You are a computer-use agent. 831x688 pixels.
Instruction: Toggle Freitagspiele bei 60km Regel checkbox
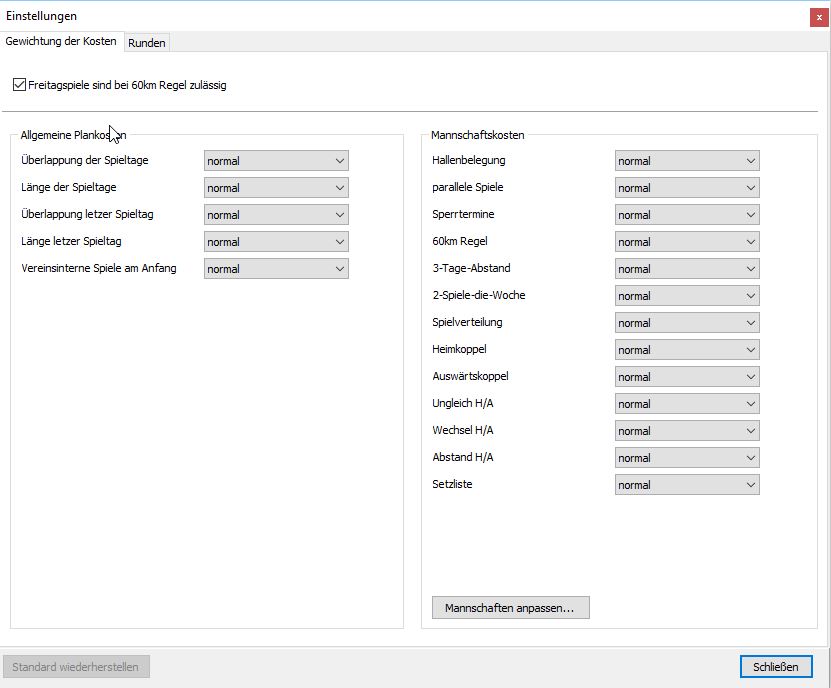click(20, 86)
